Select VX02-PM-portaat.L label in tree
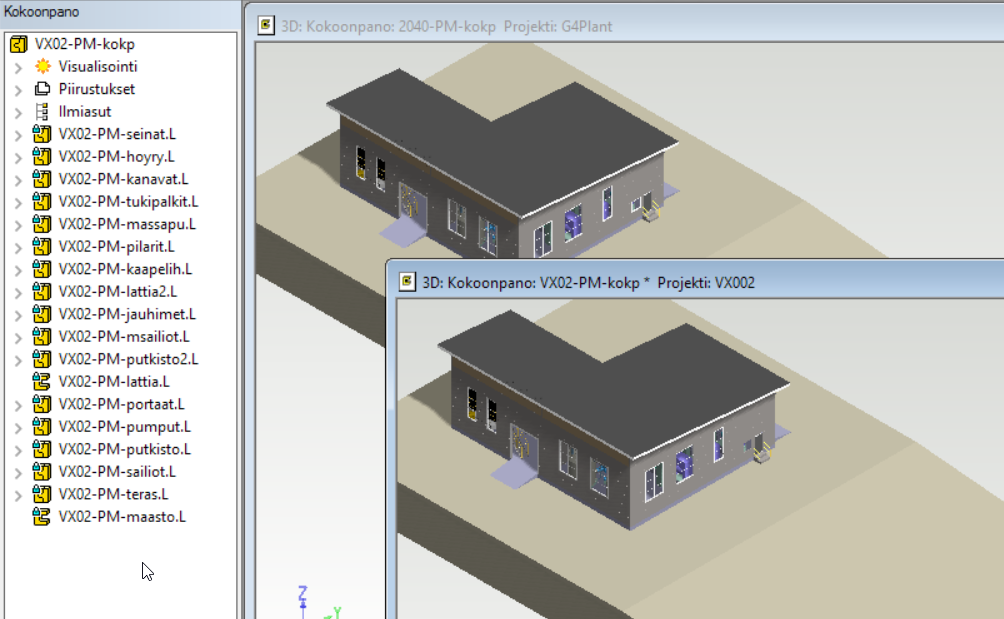 click(121, 404)
